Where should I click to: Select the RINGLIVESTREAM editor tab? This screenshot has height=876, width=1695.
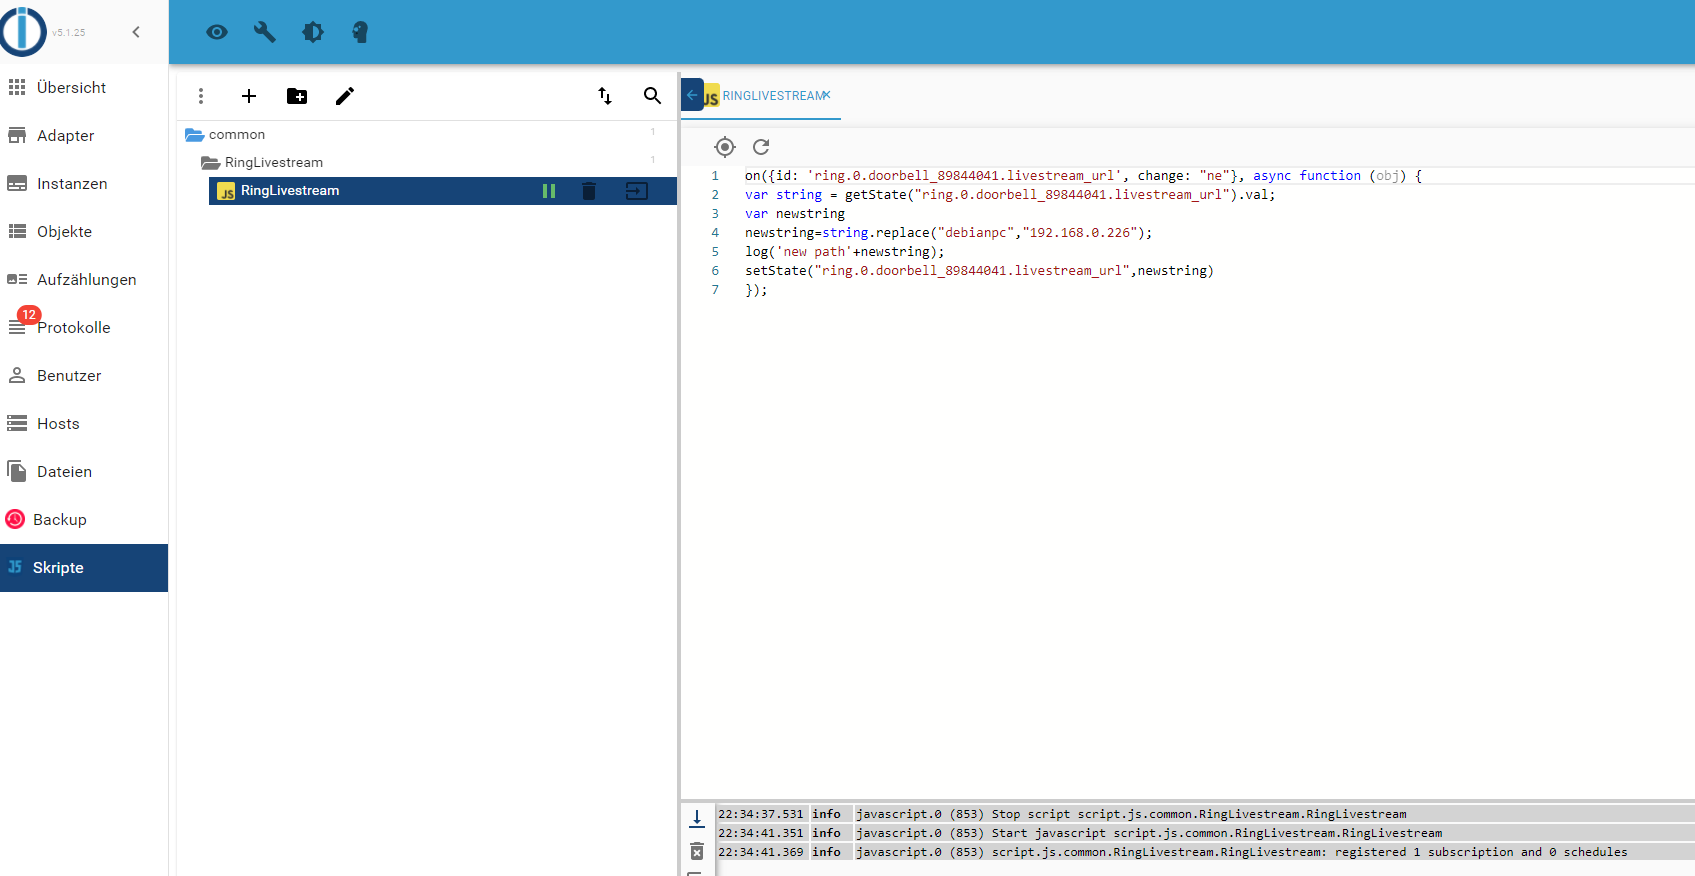773,96
